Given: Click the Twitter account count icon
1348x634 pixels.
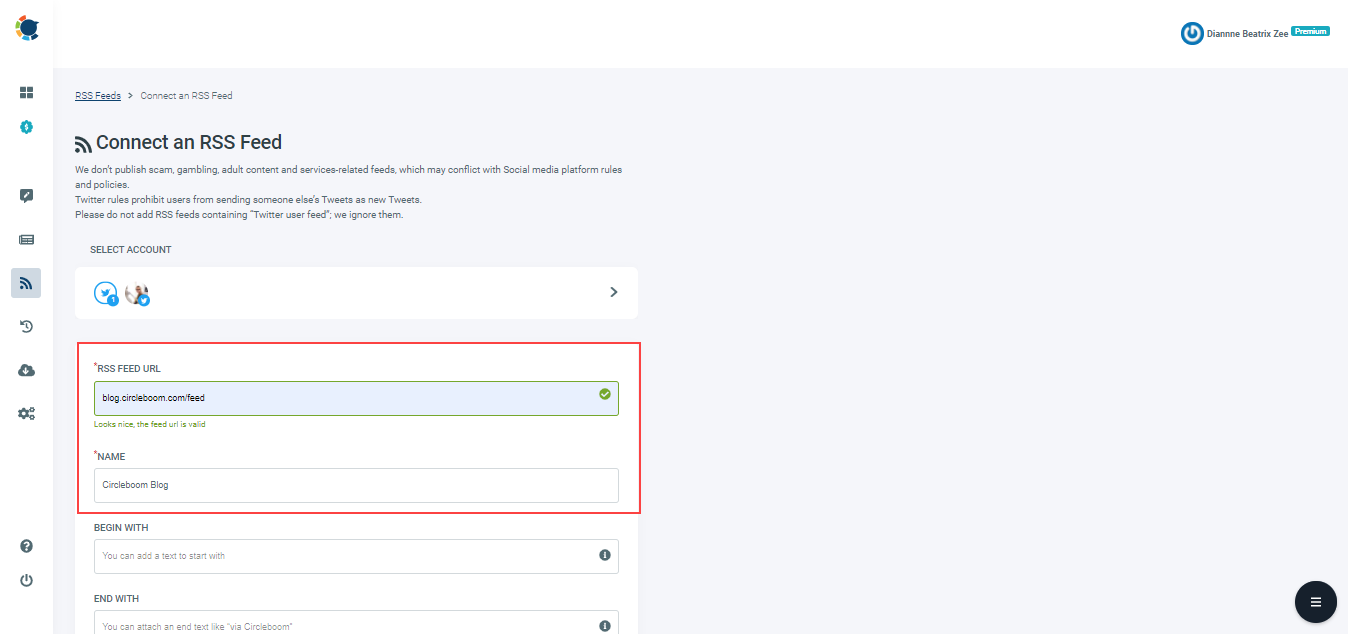Looking at the screenshot, I should 106,293.
